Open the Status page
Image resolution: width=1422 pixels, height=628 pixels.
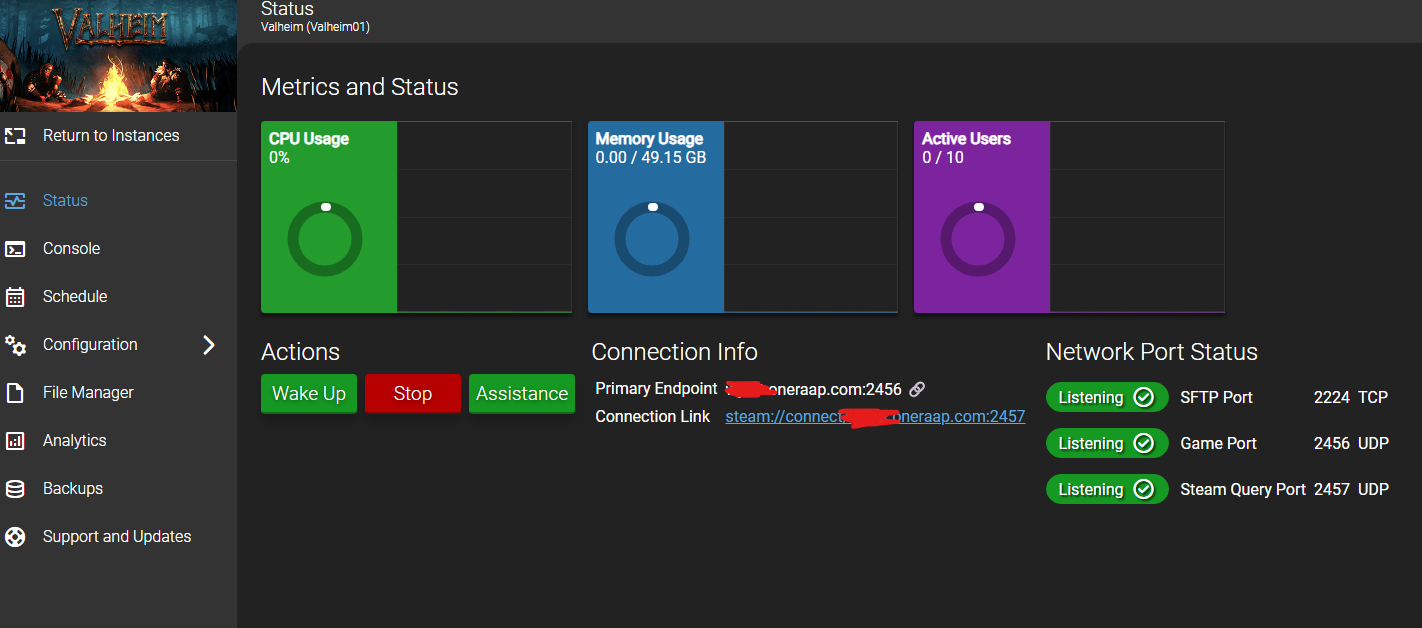coord(118,201)
